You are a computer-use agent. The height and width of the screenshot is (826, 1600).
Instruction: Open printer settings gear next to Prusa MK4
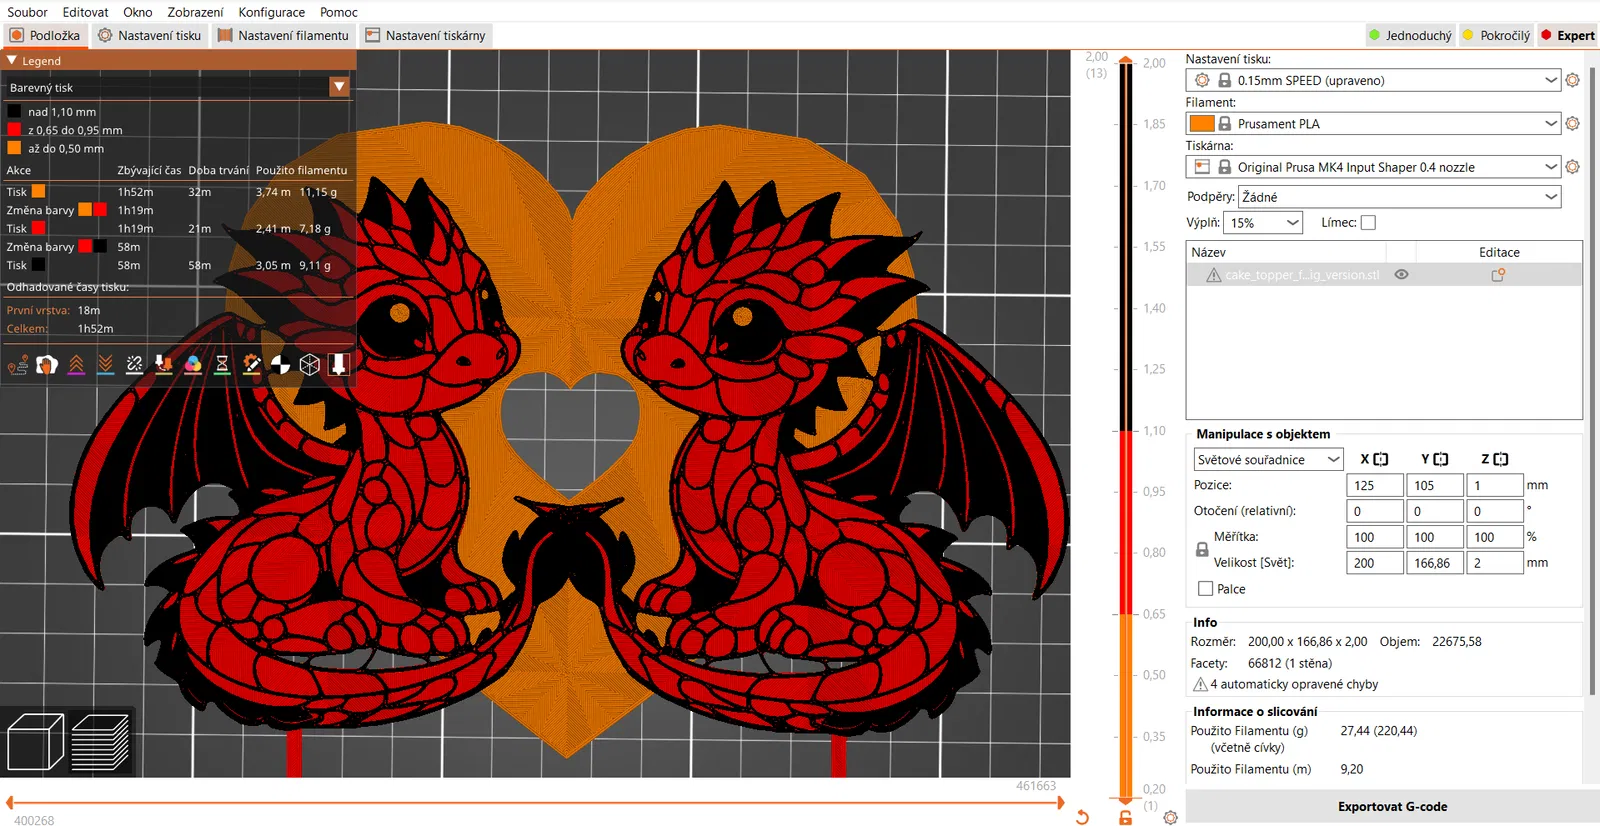pos(1573,167)
